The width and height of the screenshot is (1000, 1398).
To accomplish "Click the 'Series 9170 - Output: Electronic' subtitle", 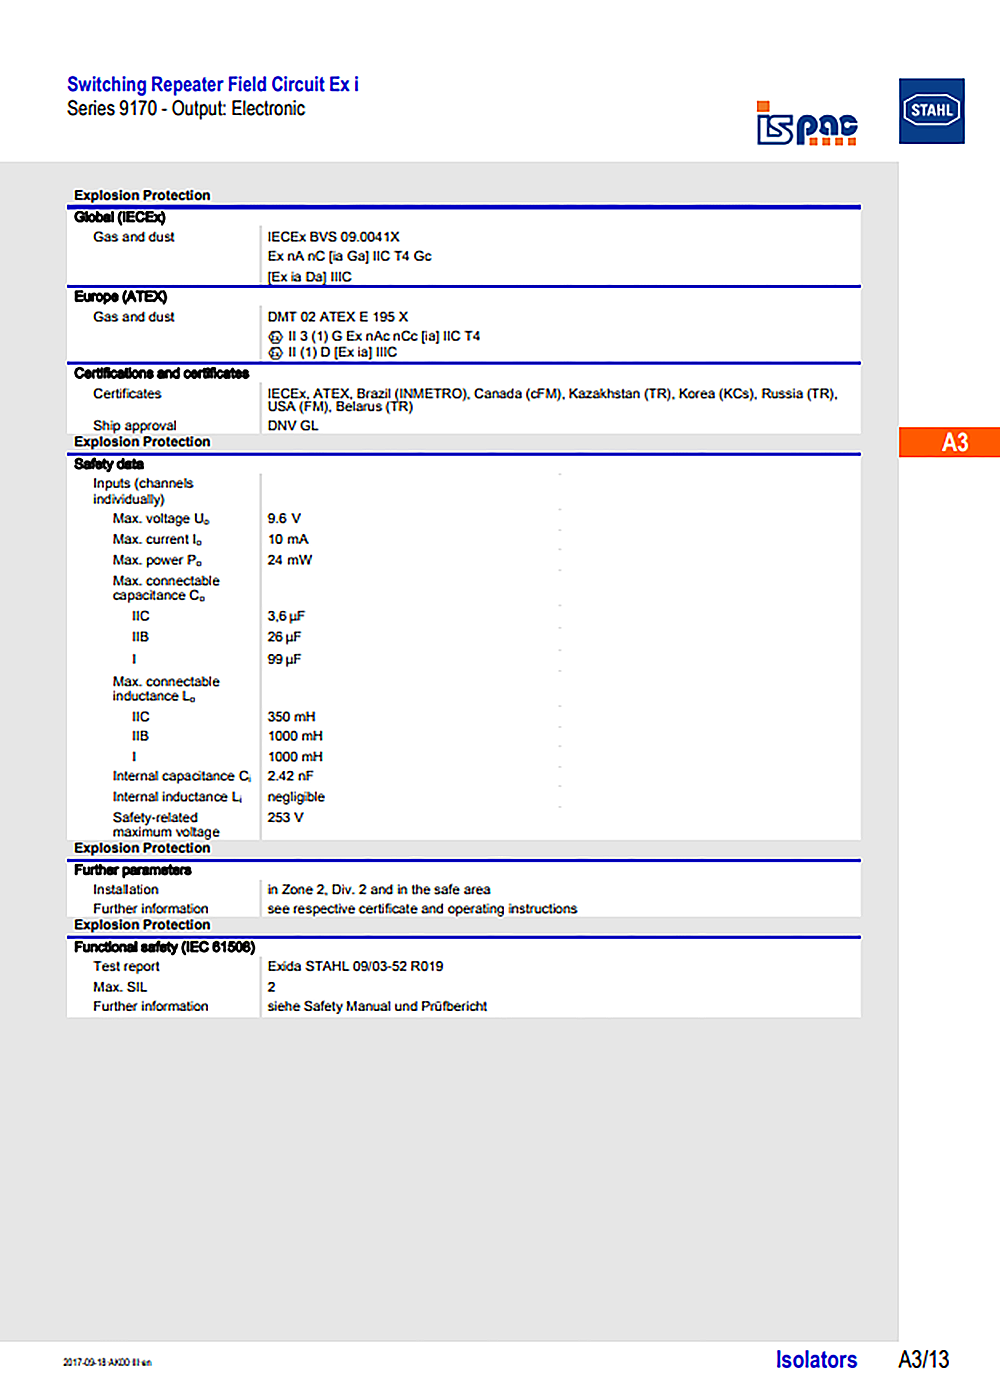I will pos(186,109).
